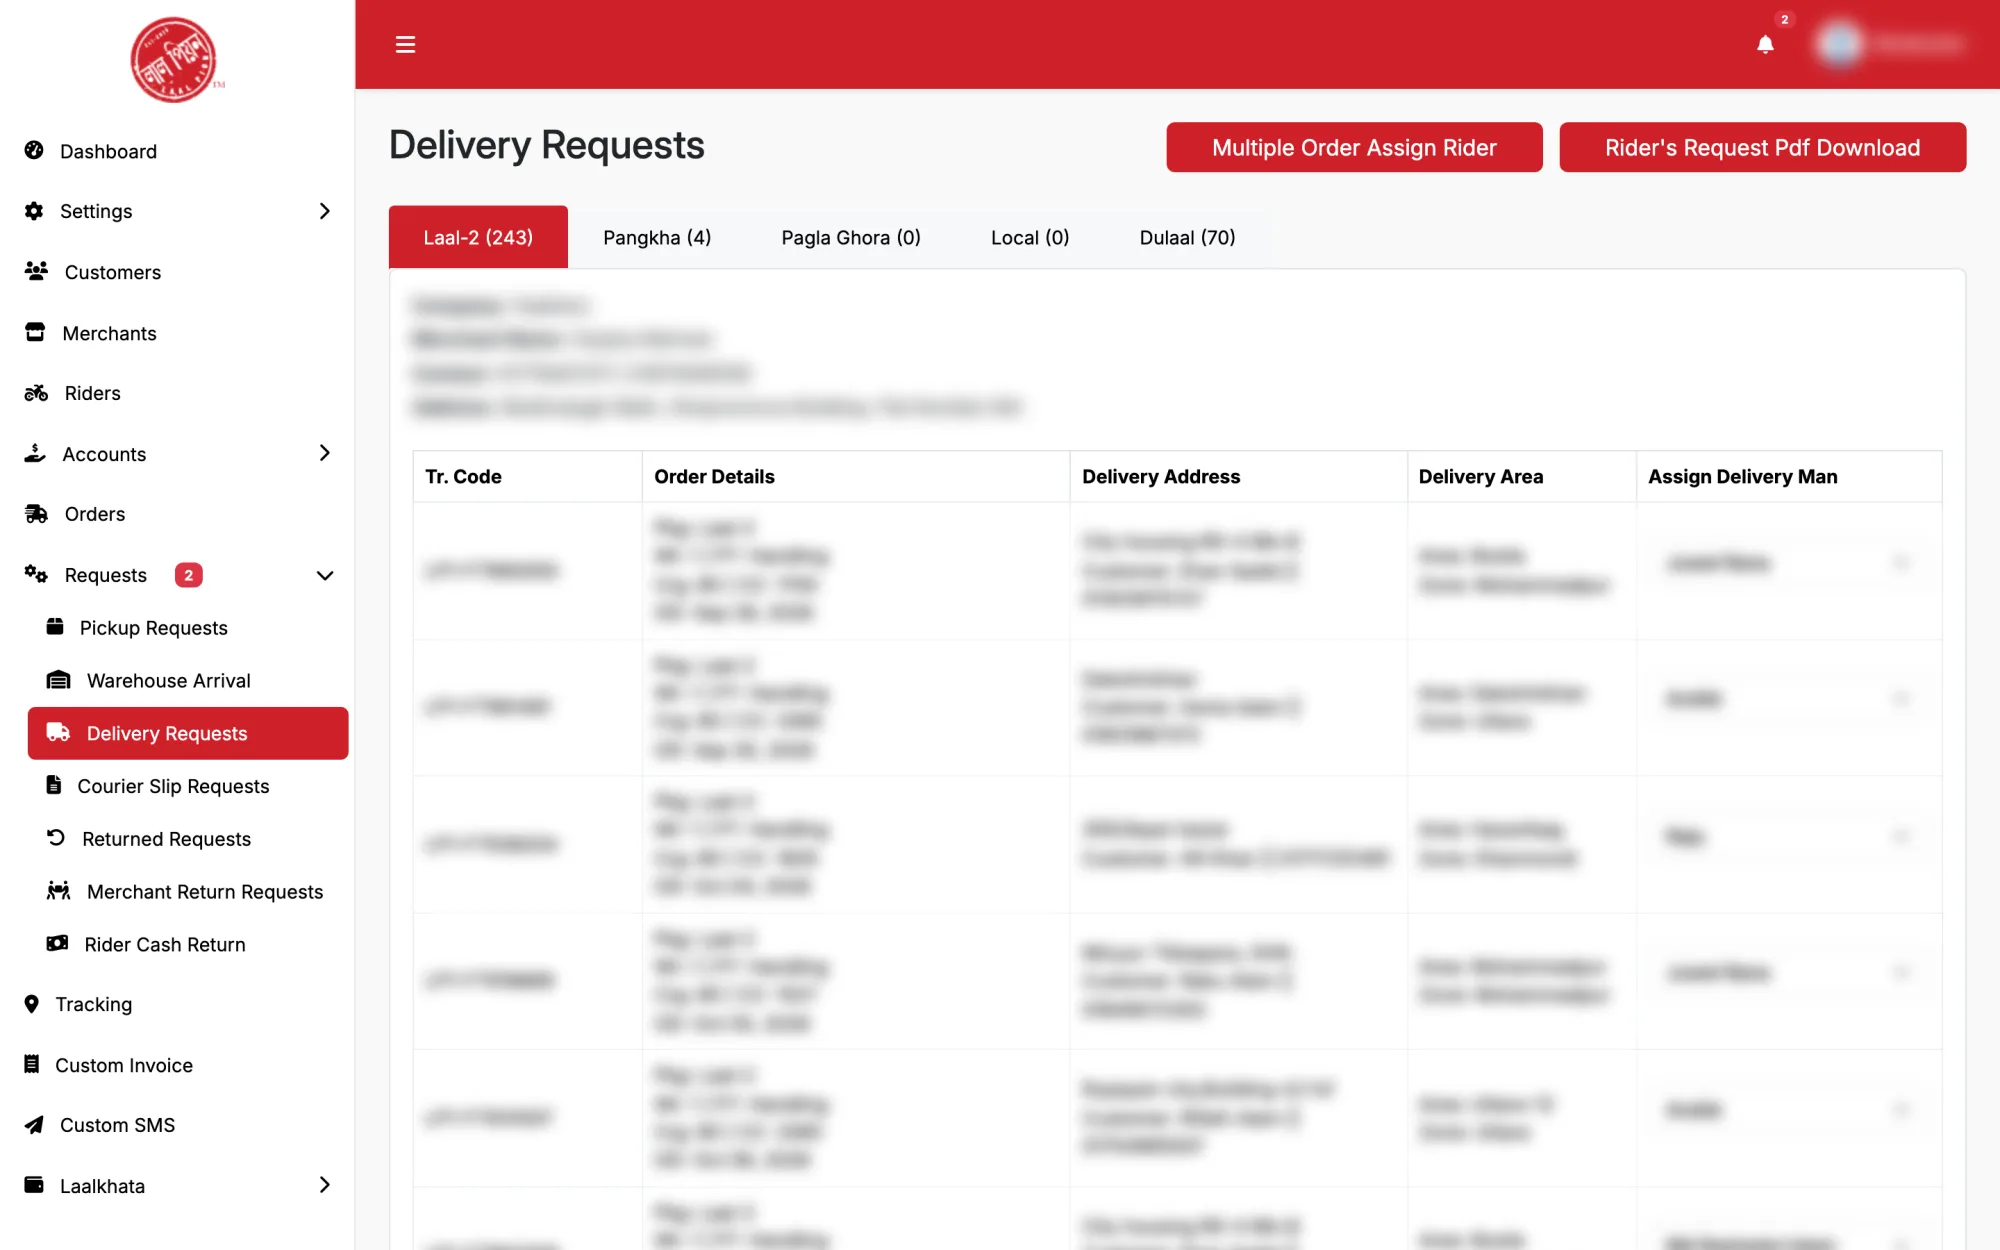Click the Requests badge showing 2
The height and width of the screenshot is (1250, 2000).
[188, 575]
